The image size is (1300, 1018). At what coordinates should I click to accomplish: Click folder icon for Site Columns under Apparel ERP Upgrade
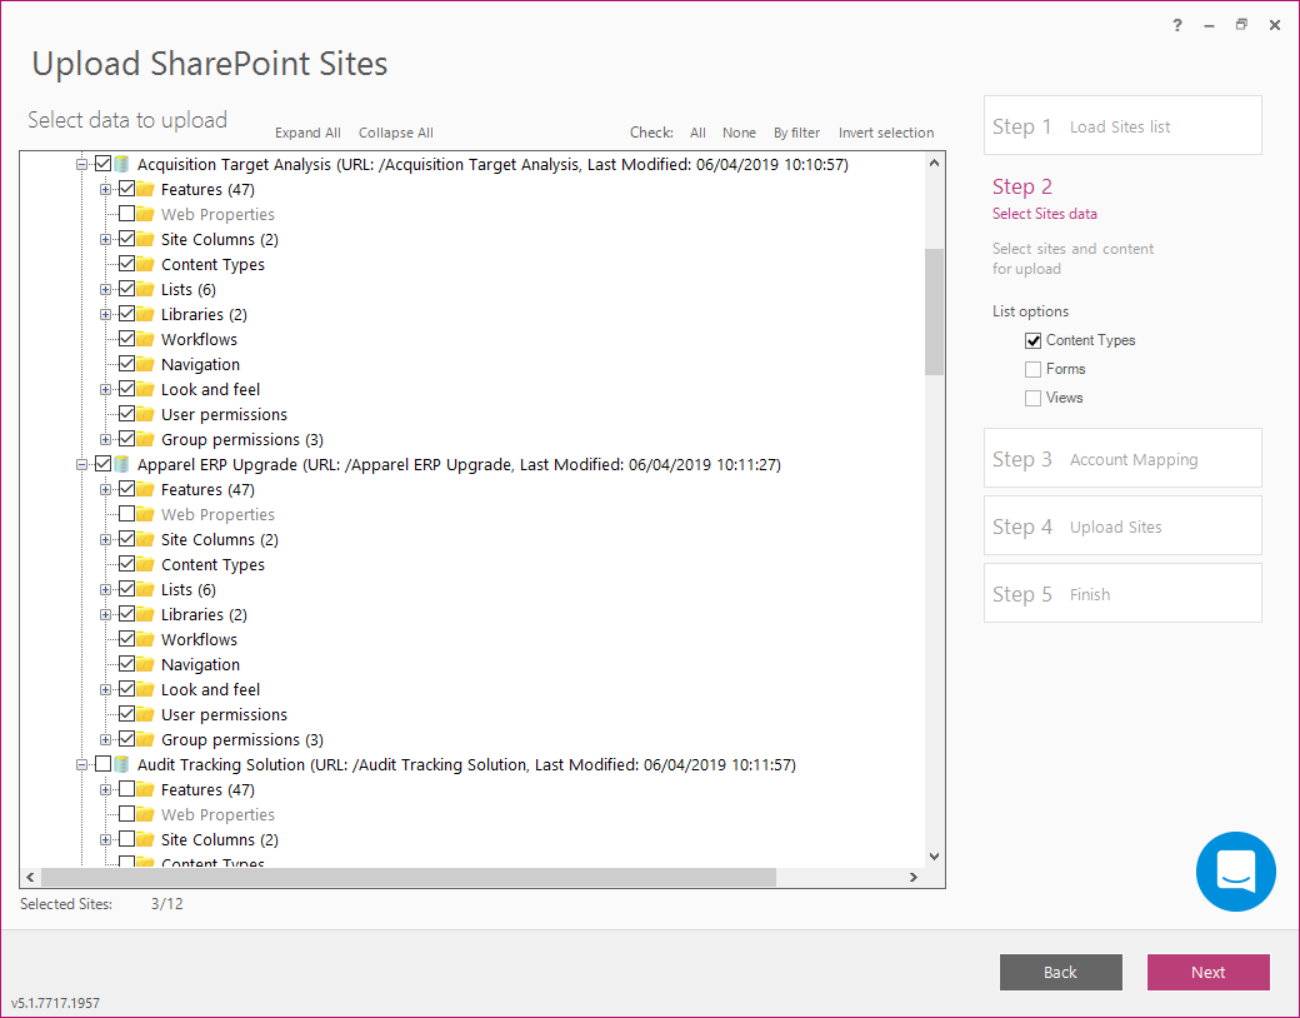(x=146, y=539)
